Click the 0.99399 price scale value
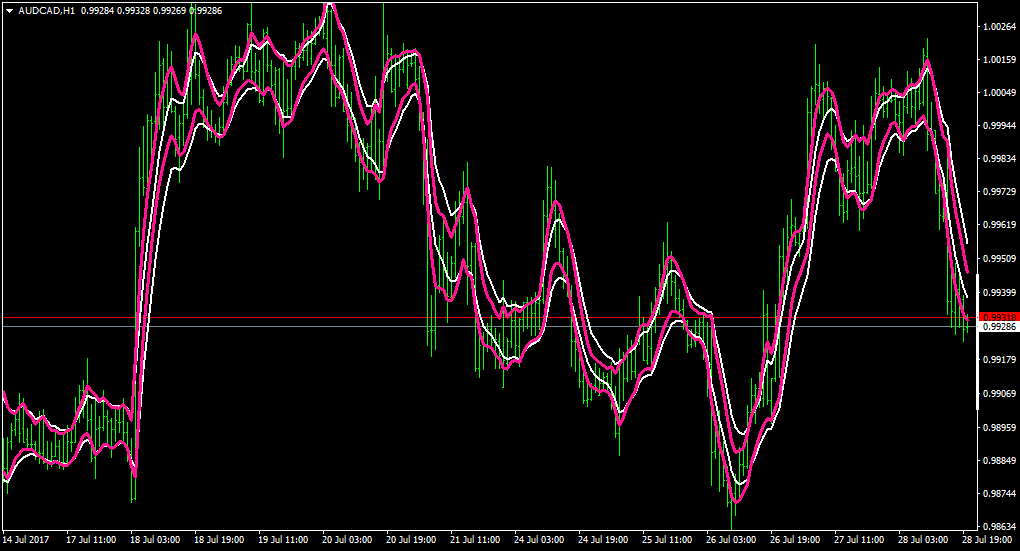The width and height of the screenshot is (1020, 551). click(1000, 293)
